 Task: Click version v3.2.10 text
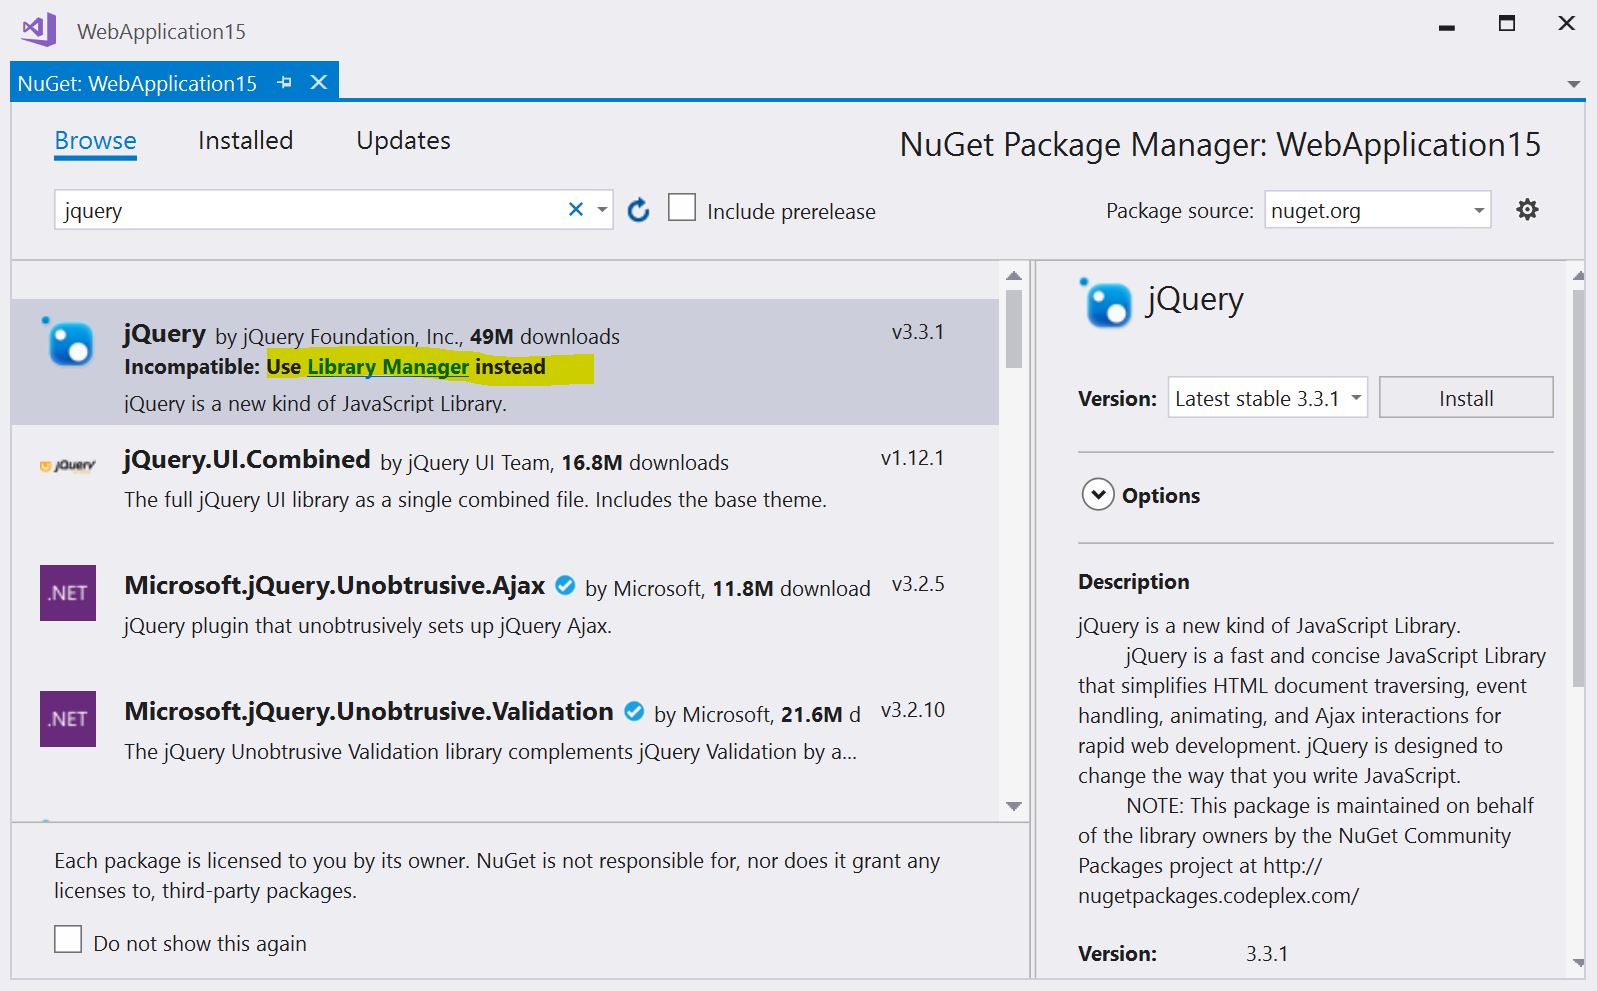(912, 710)
